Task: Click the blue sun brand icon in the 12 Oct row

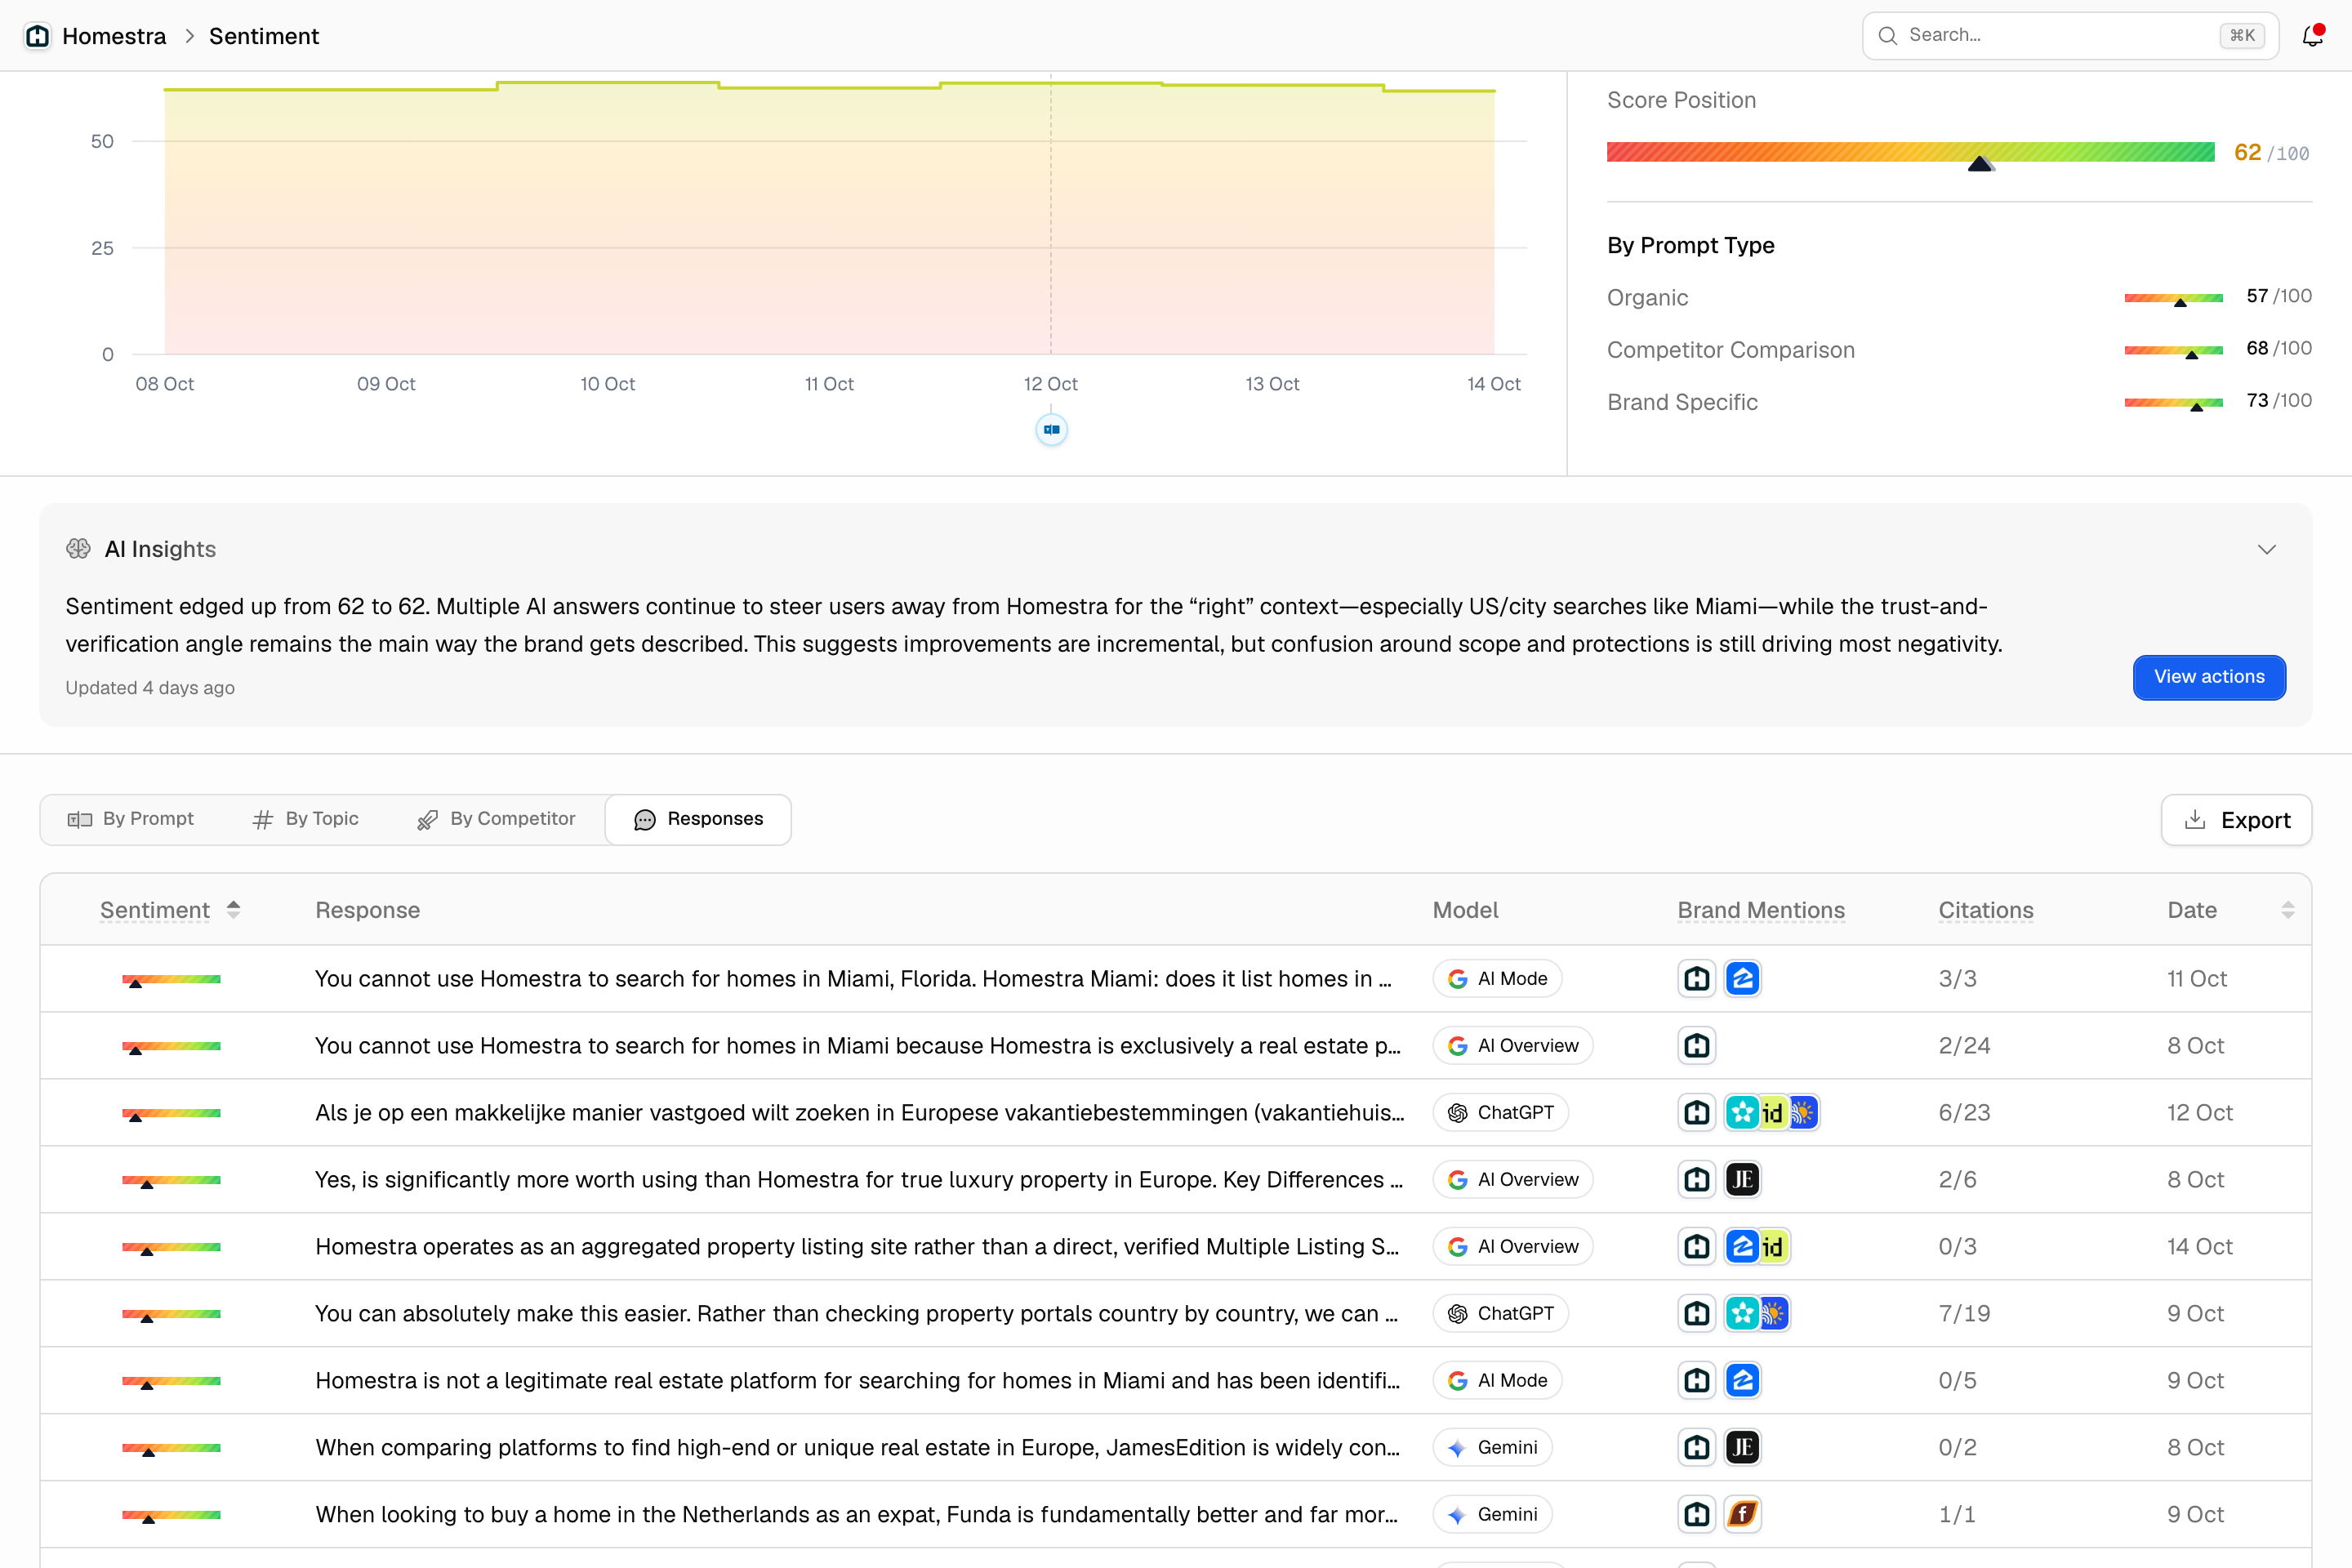Action: pyautogui.click(x=1802, y=1113)
